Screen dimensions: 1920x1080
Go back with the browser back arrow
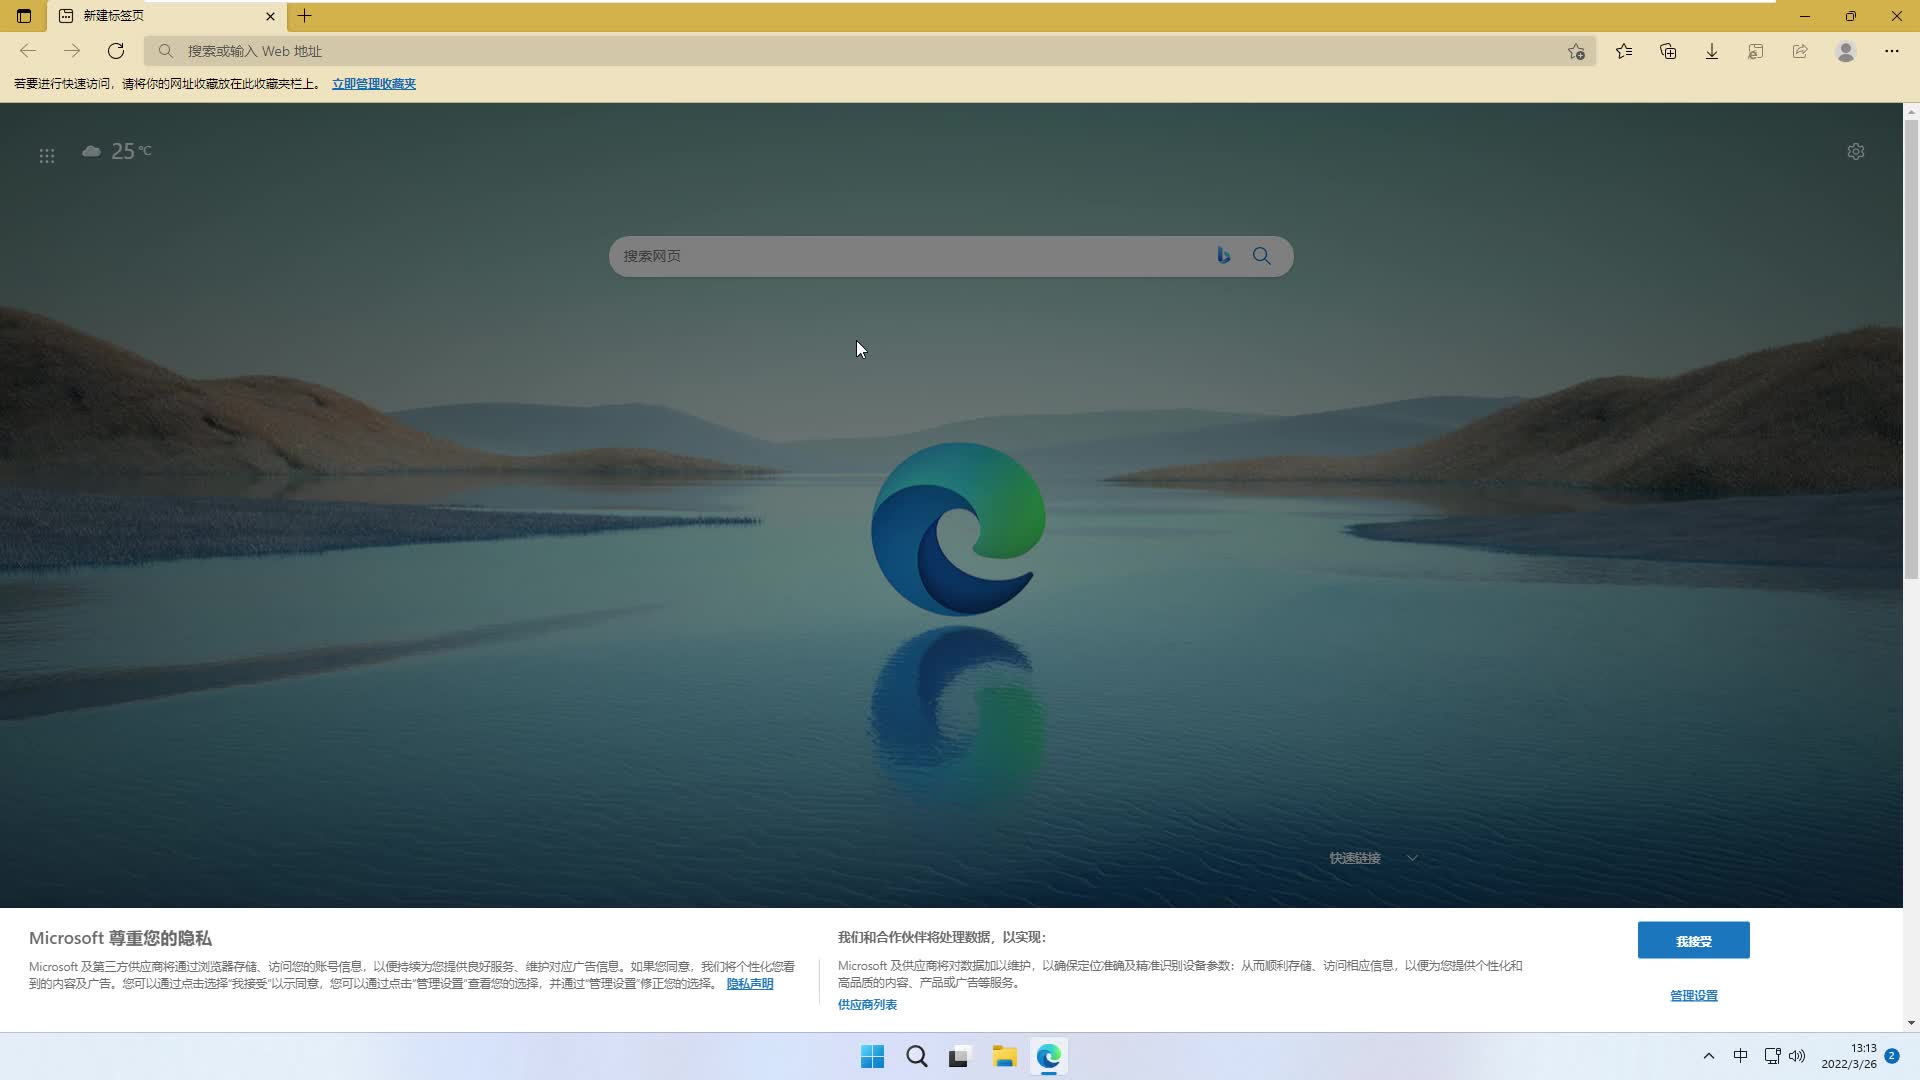[x=28, y=51]
